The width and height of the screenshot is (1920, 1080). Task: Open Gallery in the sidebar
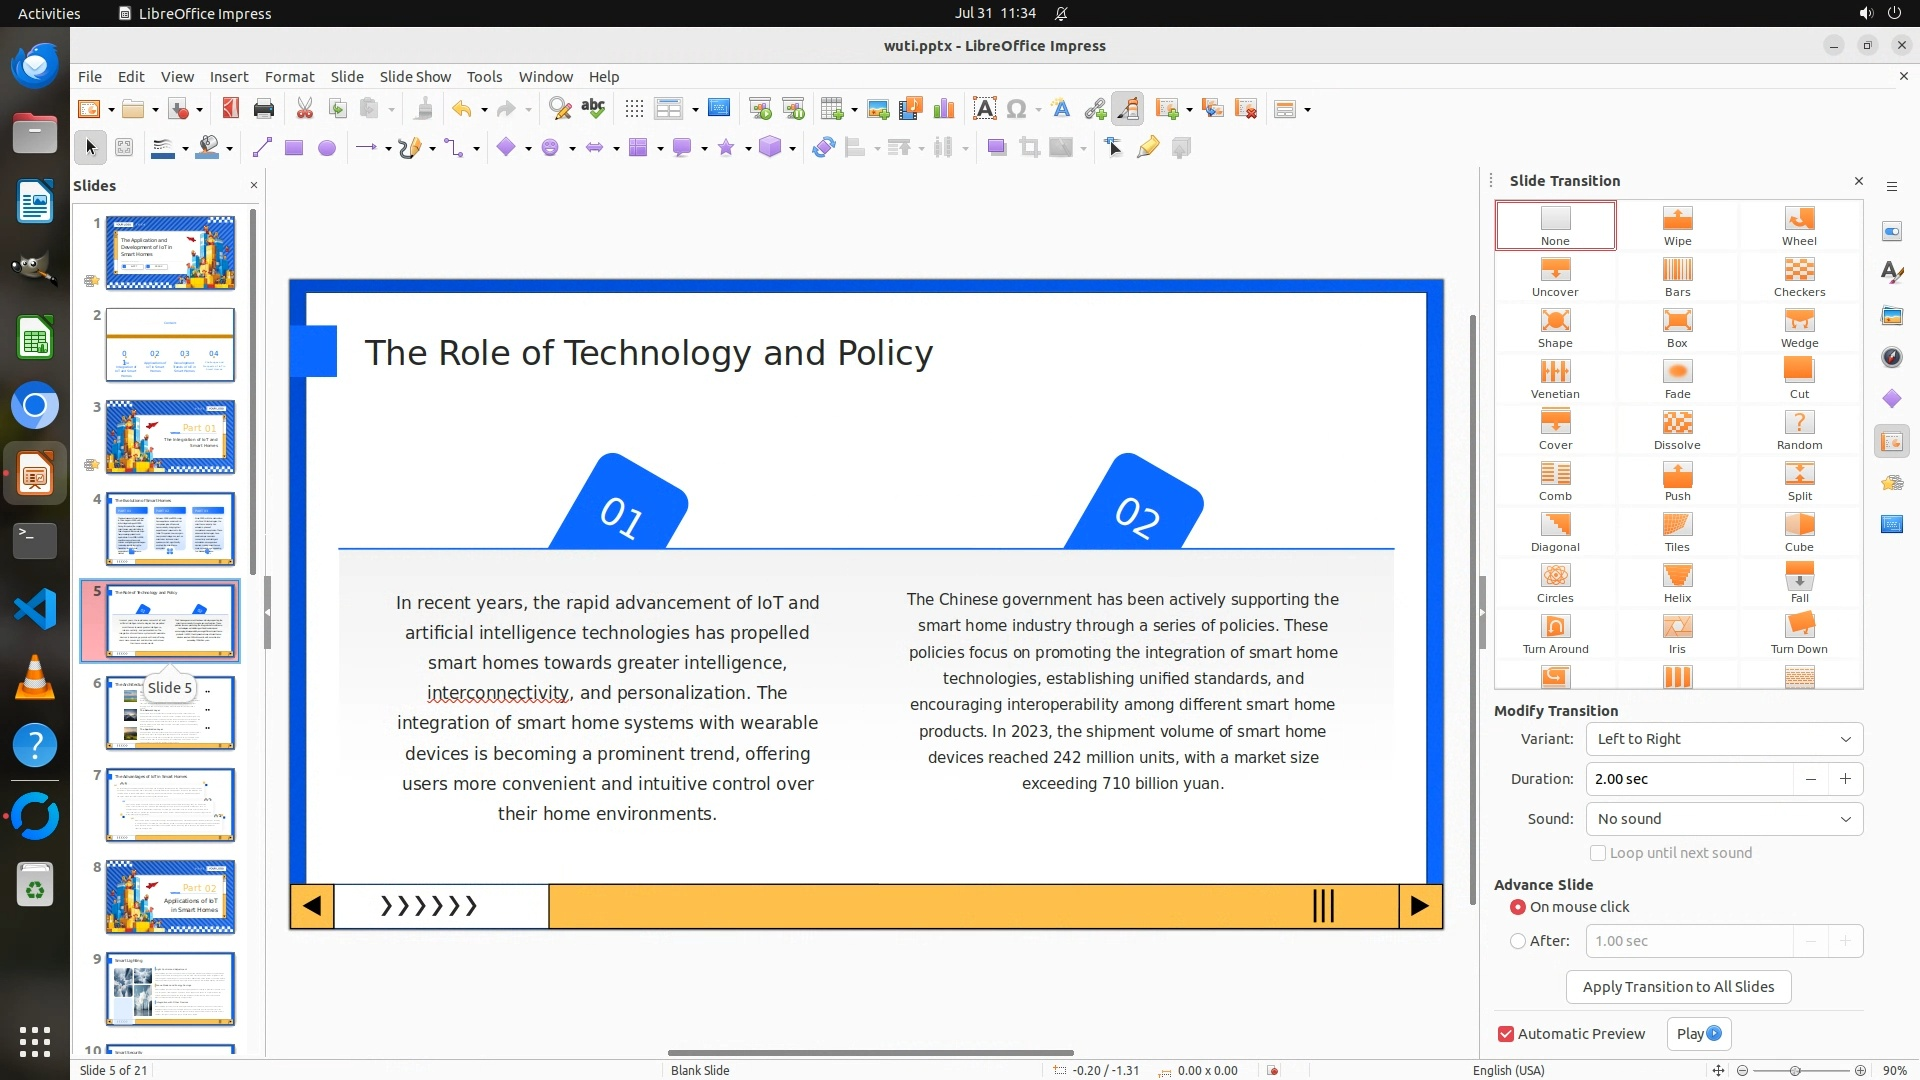(1891, 315)
